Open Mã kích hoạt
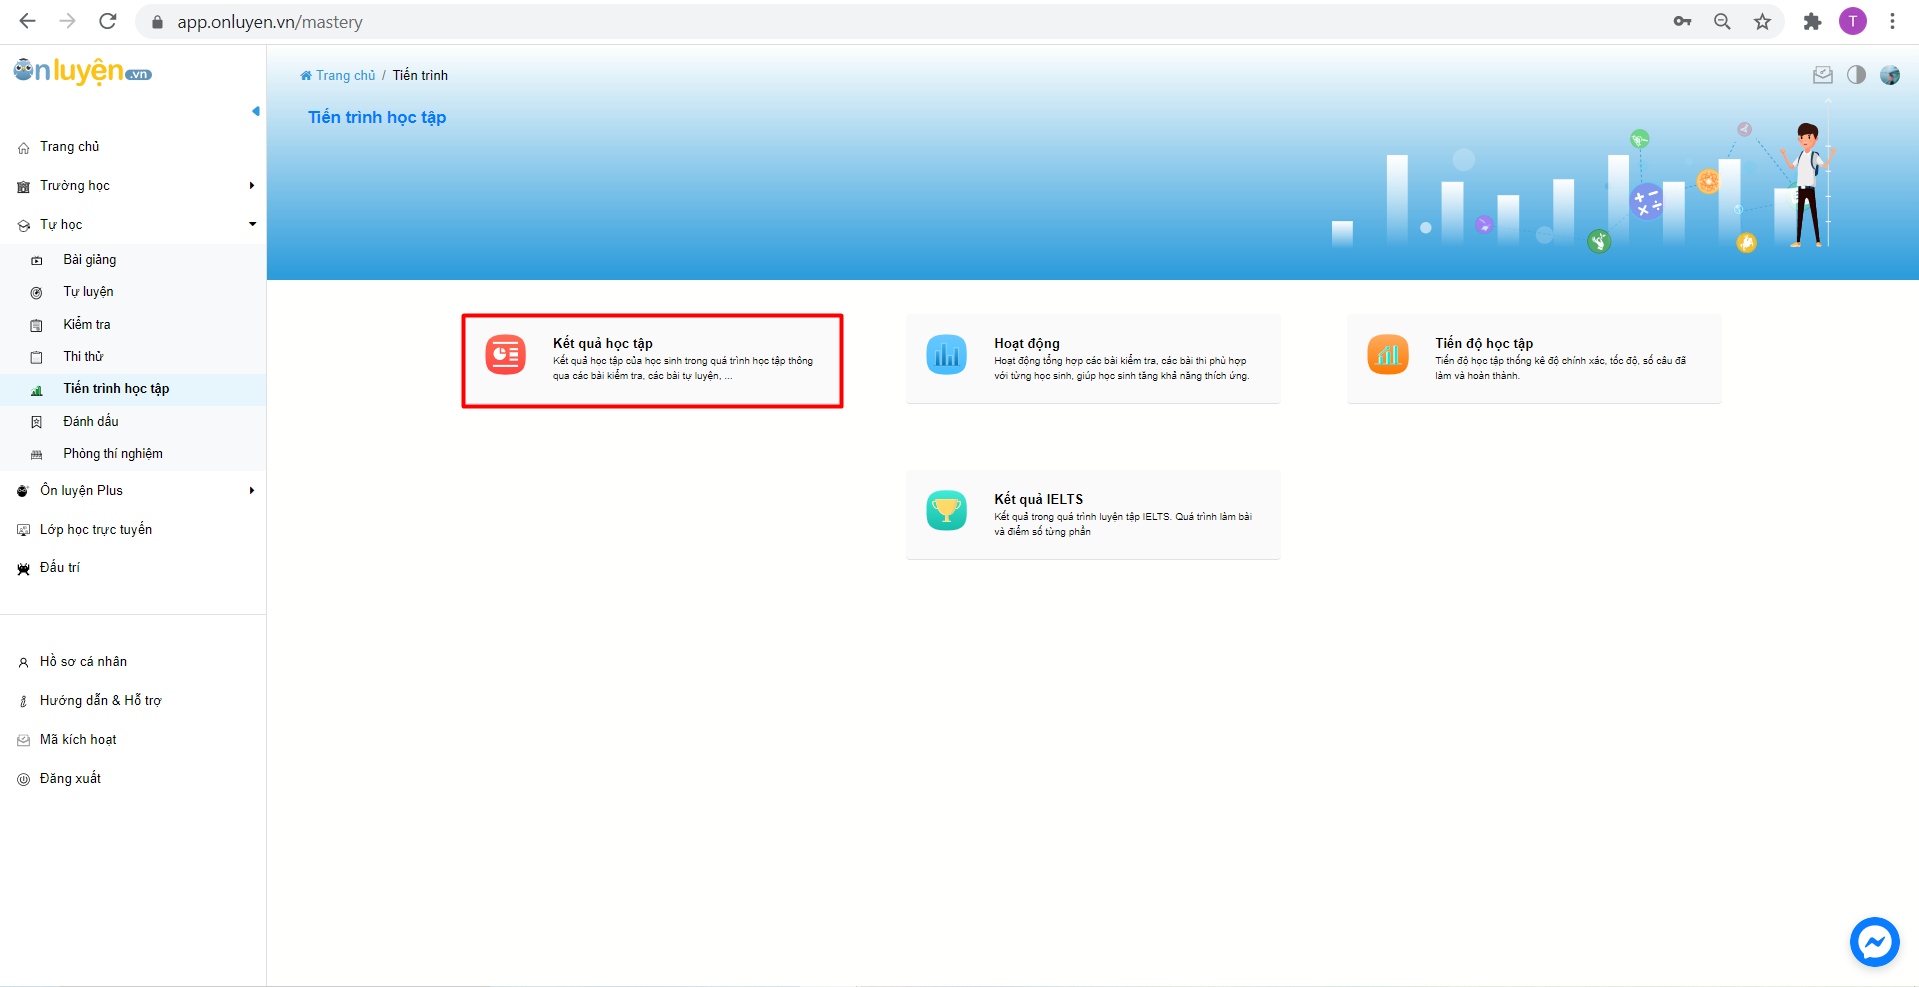 coord(78,739)
